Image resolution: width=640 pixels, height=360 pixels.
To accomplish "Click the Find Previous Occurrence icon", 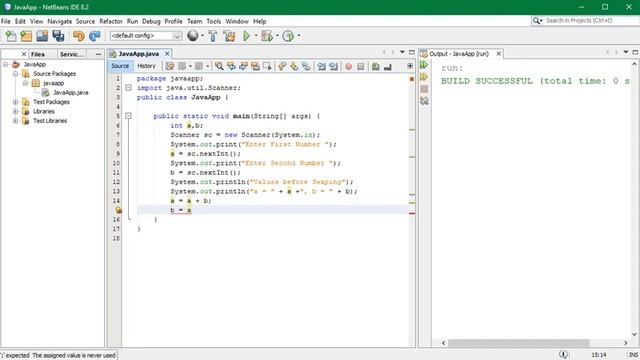I will tap(231, 66).
